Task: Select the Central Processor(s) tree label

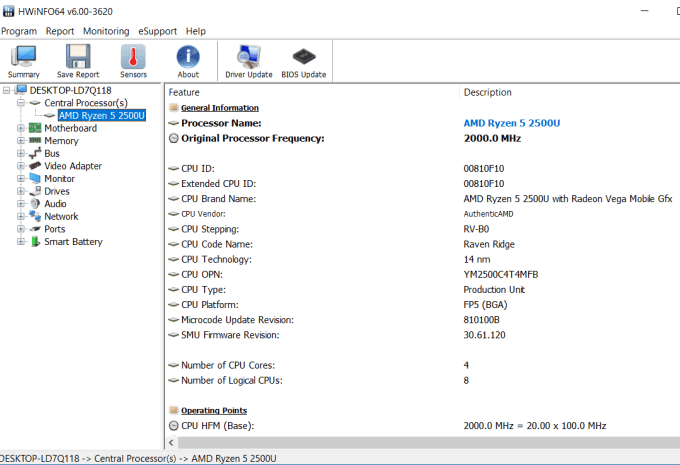Action: [x=86, y=103]
